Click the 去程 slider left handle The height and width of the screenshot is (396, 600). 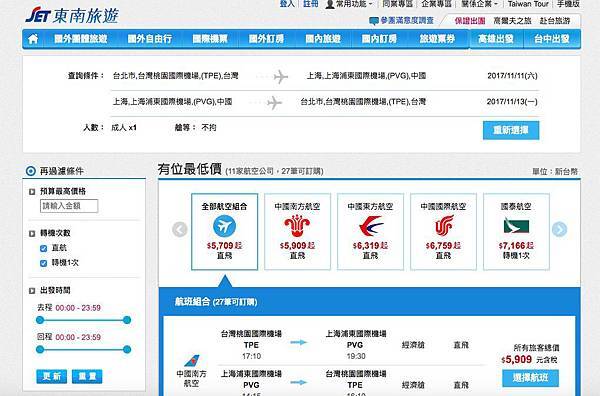pos(40,320)
